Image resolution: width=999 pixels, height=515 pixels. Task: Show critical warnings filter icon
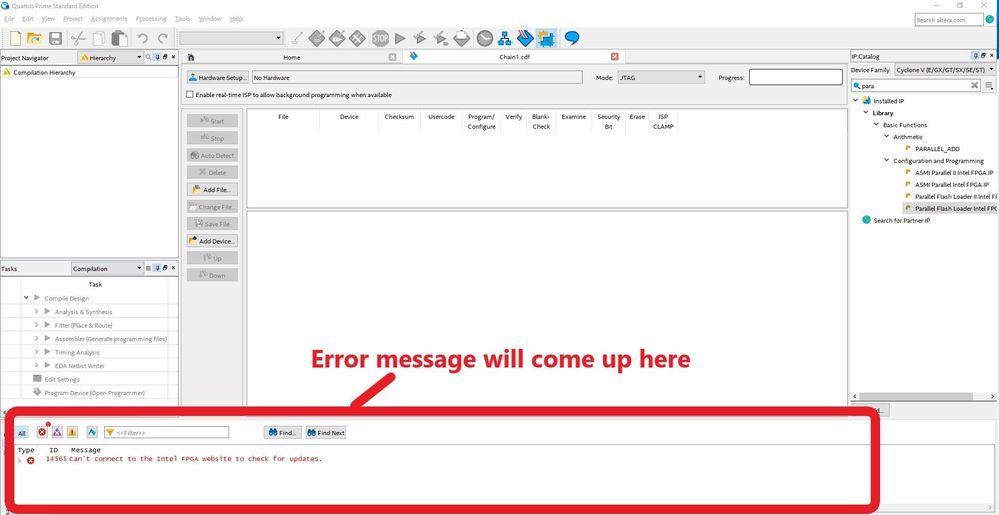57,432
